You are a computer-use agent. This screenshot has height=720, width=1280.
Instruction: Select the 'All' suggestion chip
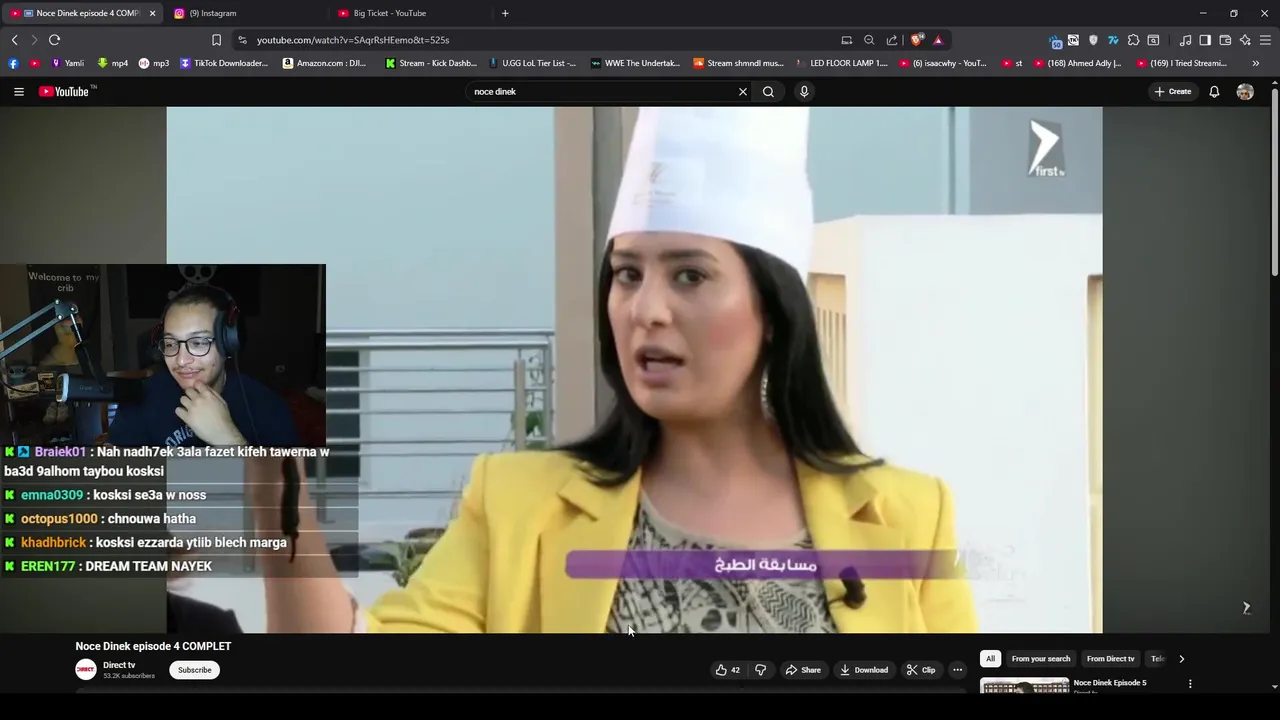990,659
